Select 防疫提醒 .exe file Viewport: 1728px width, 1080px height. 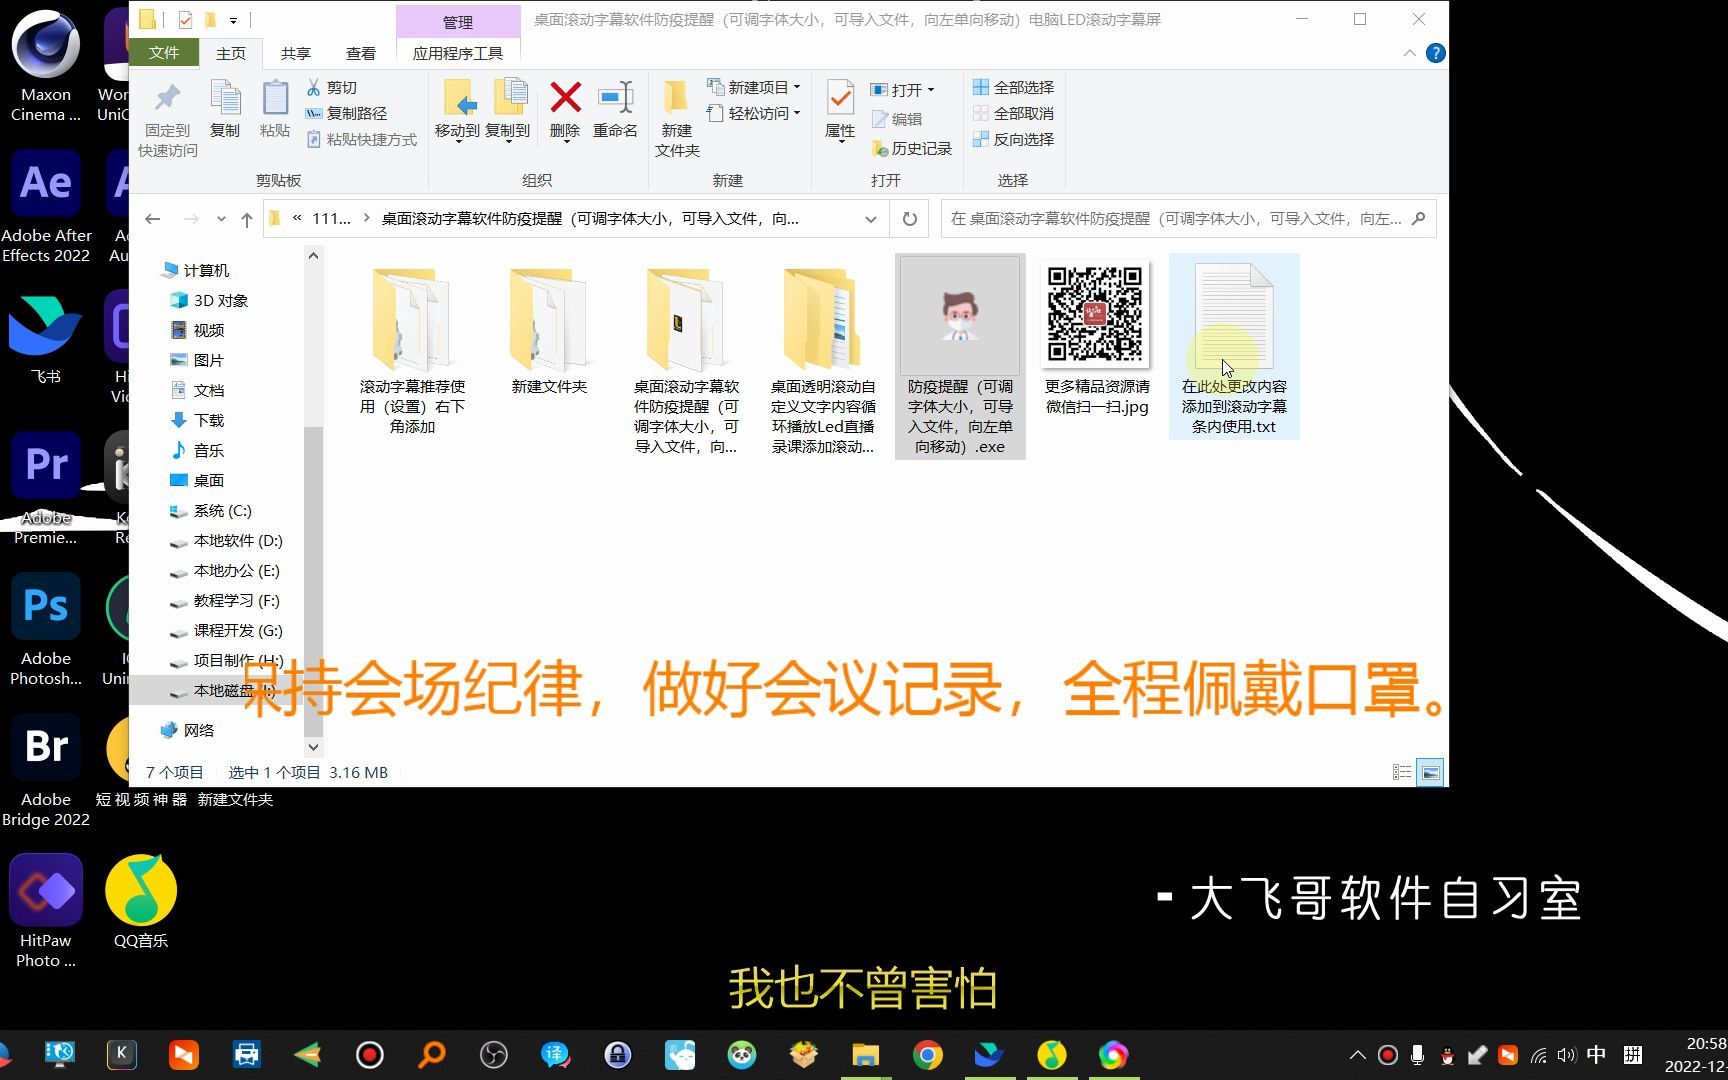click(960, 357)
